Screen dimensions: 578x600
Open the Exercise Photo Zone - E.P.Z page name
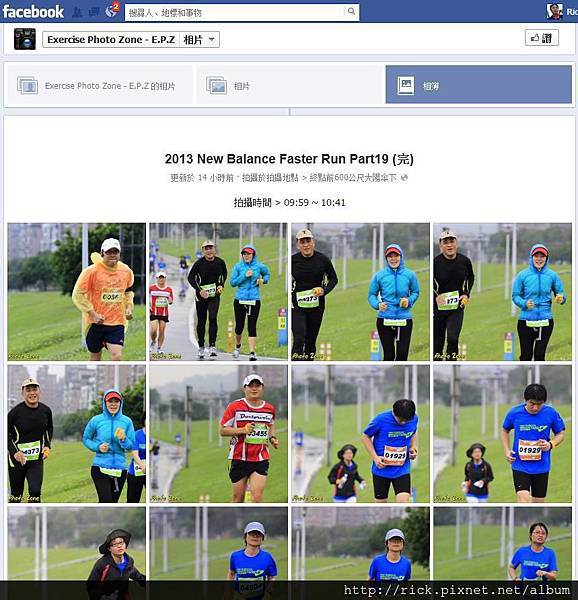[x=111, y=39]
